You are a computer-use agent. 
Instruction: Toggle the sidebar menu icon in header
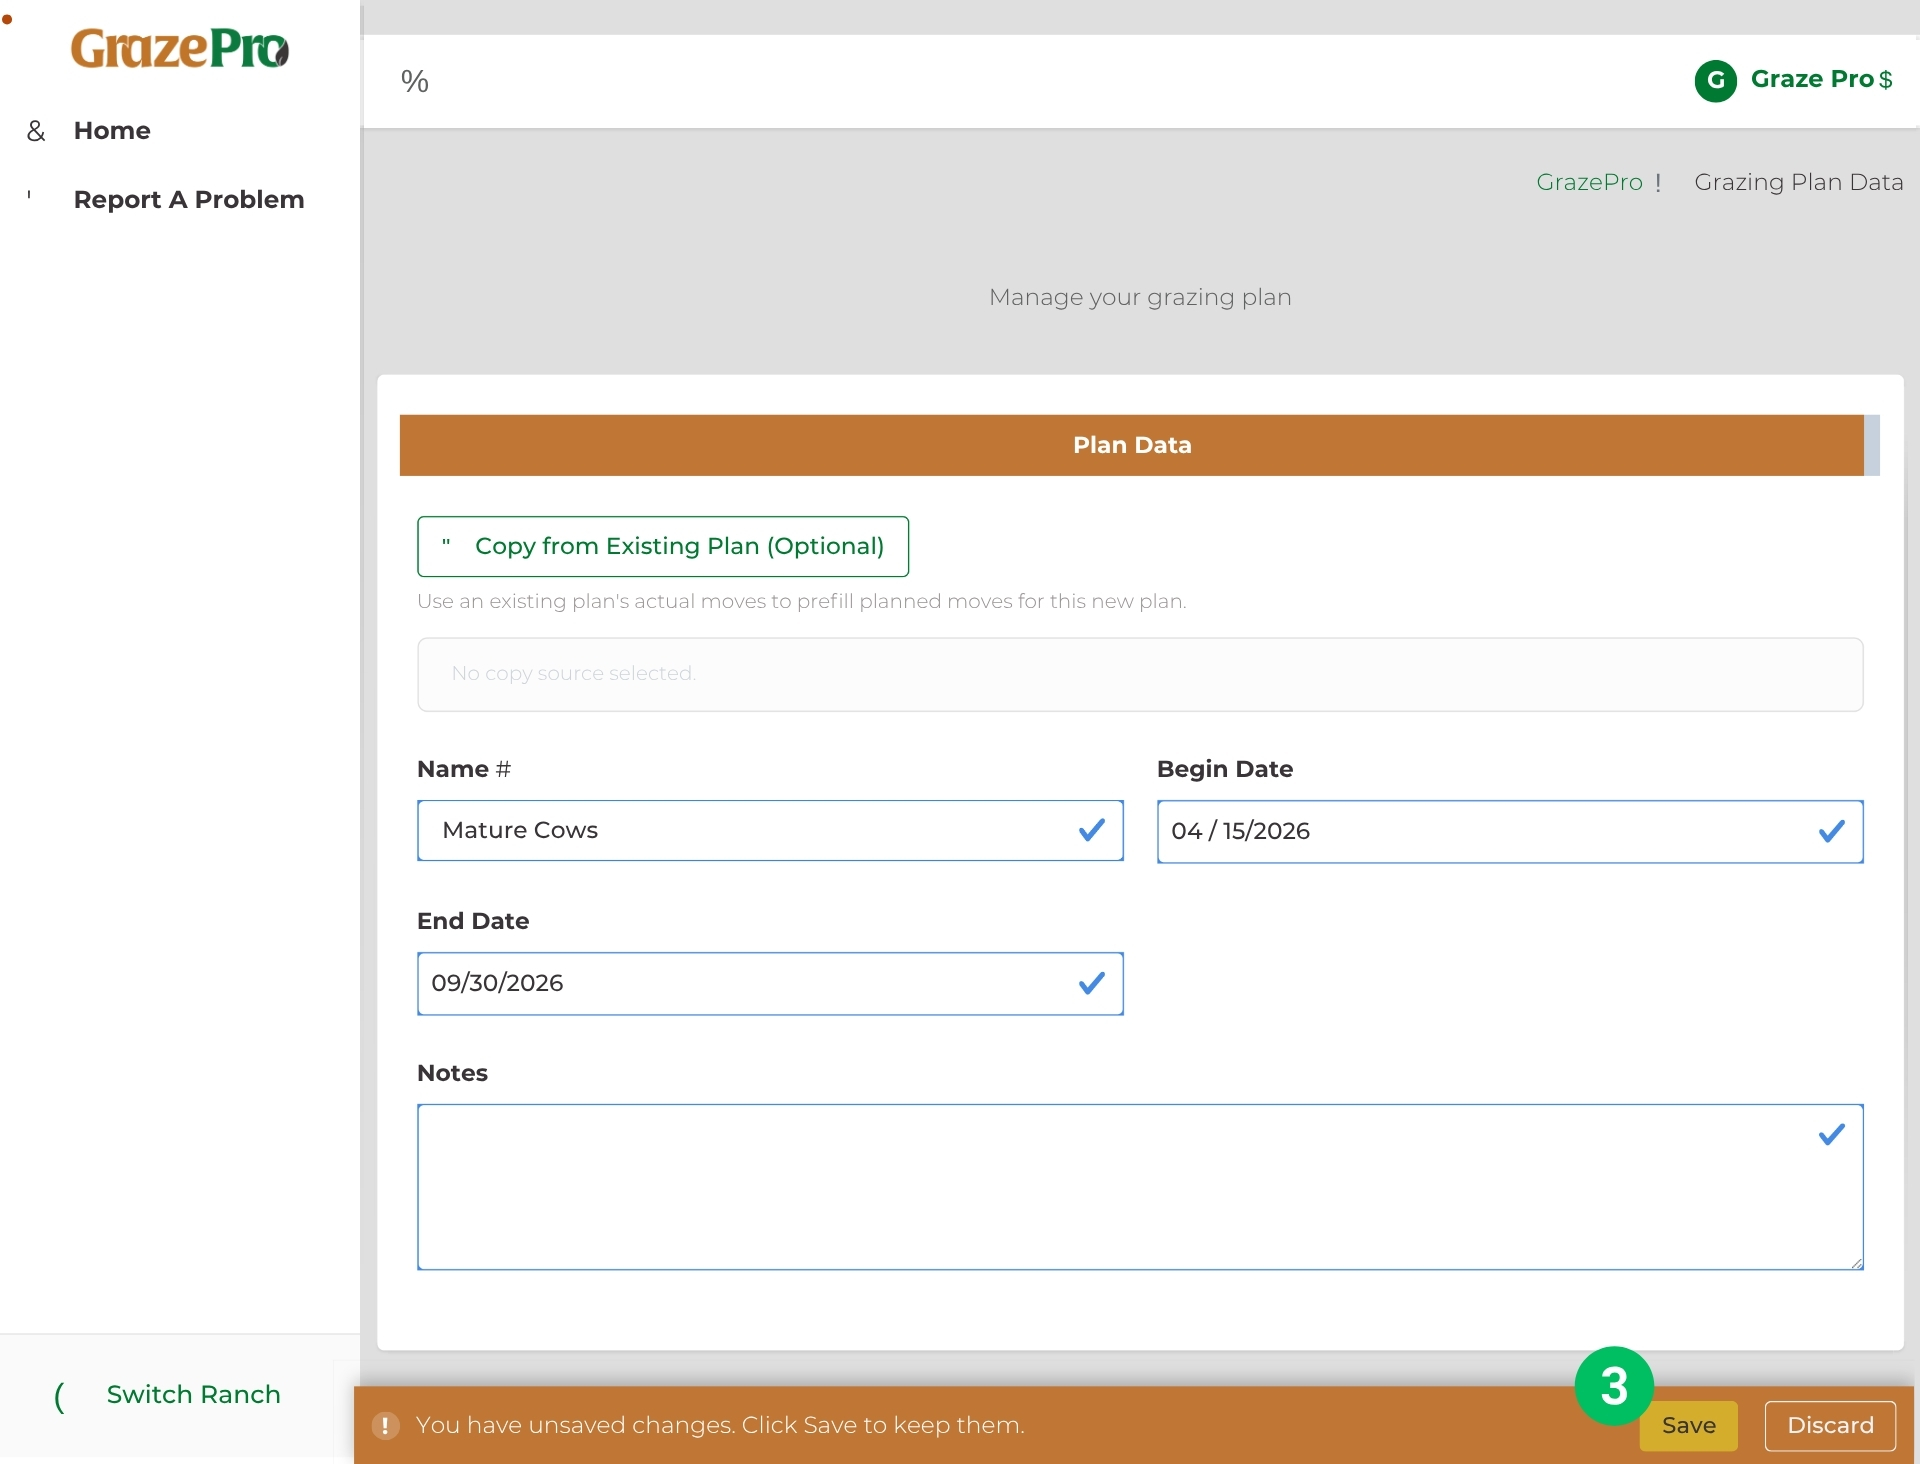[414, 81]
